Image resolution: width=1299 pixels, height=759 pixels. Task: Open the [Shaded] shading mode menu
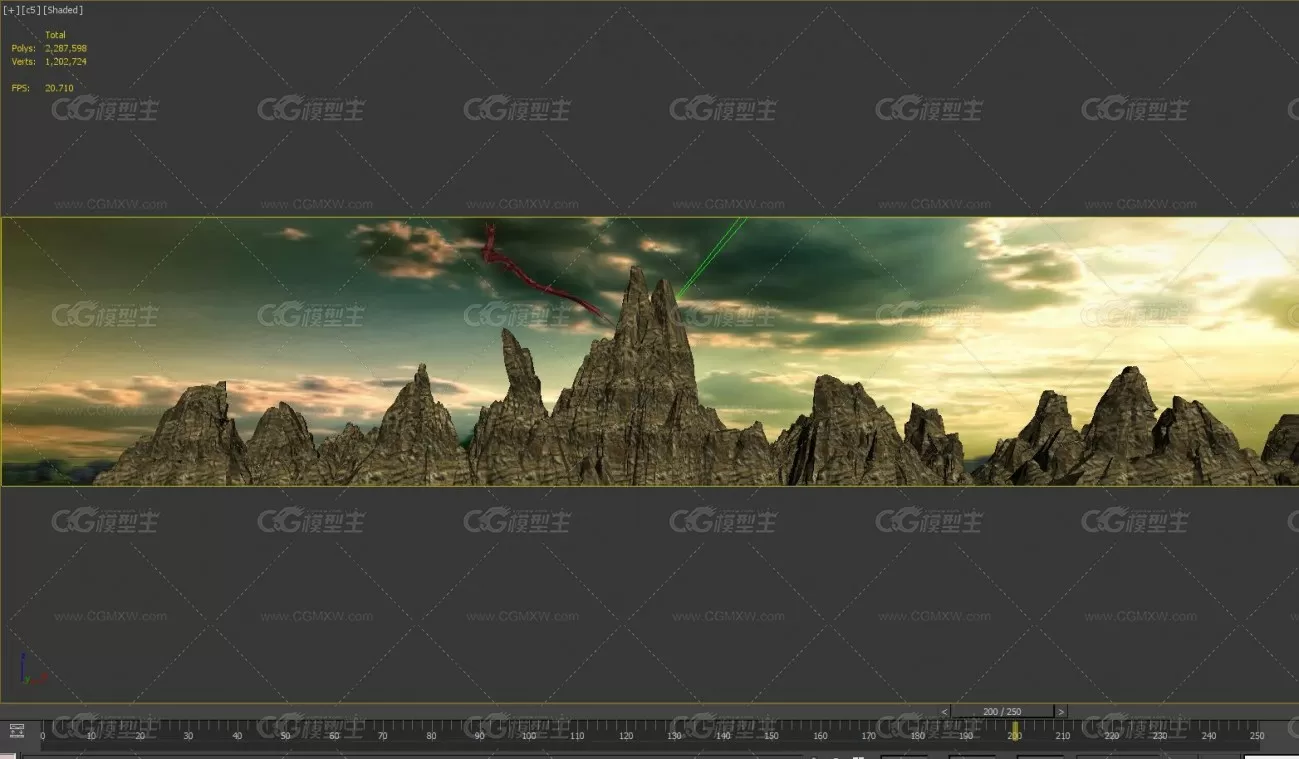(63, 10)
